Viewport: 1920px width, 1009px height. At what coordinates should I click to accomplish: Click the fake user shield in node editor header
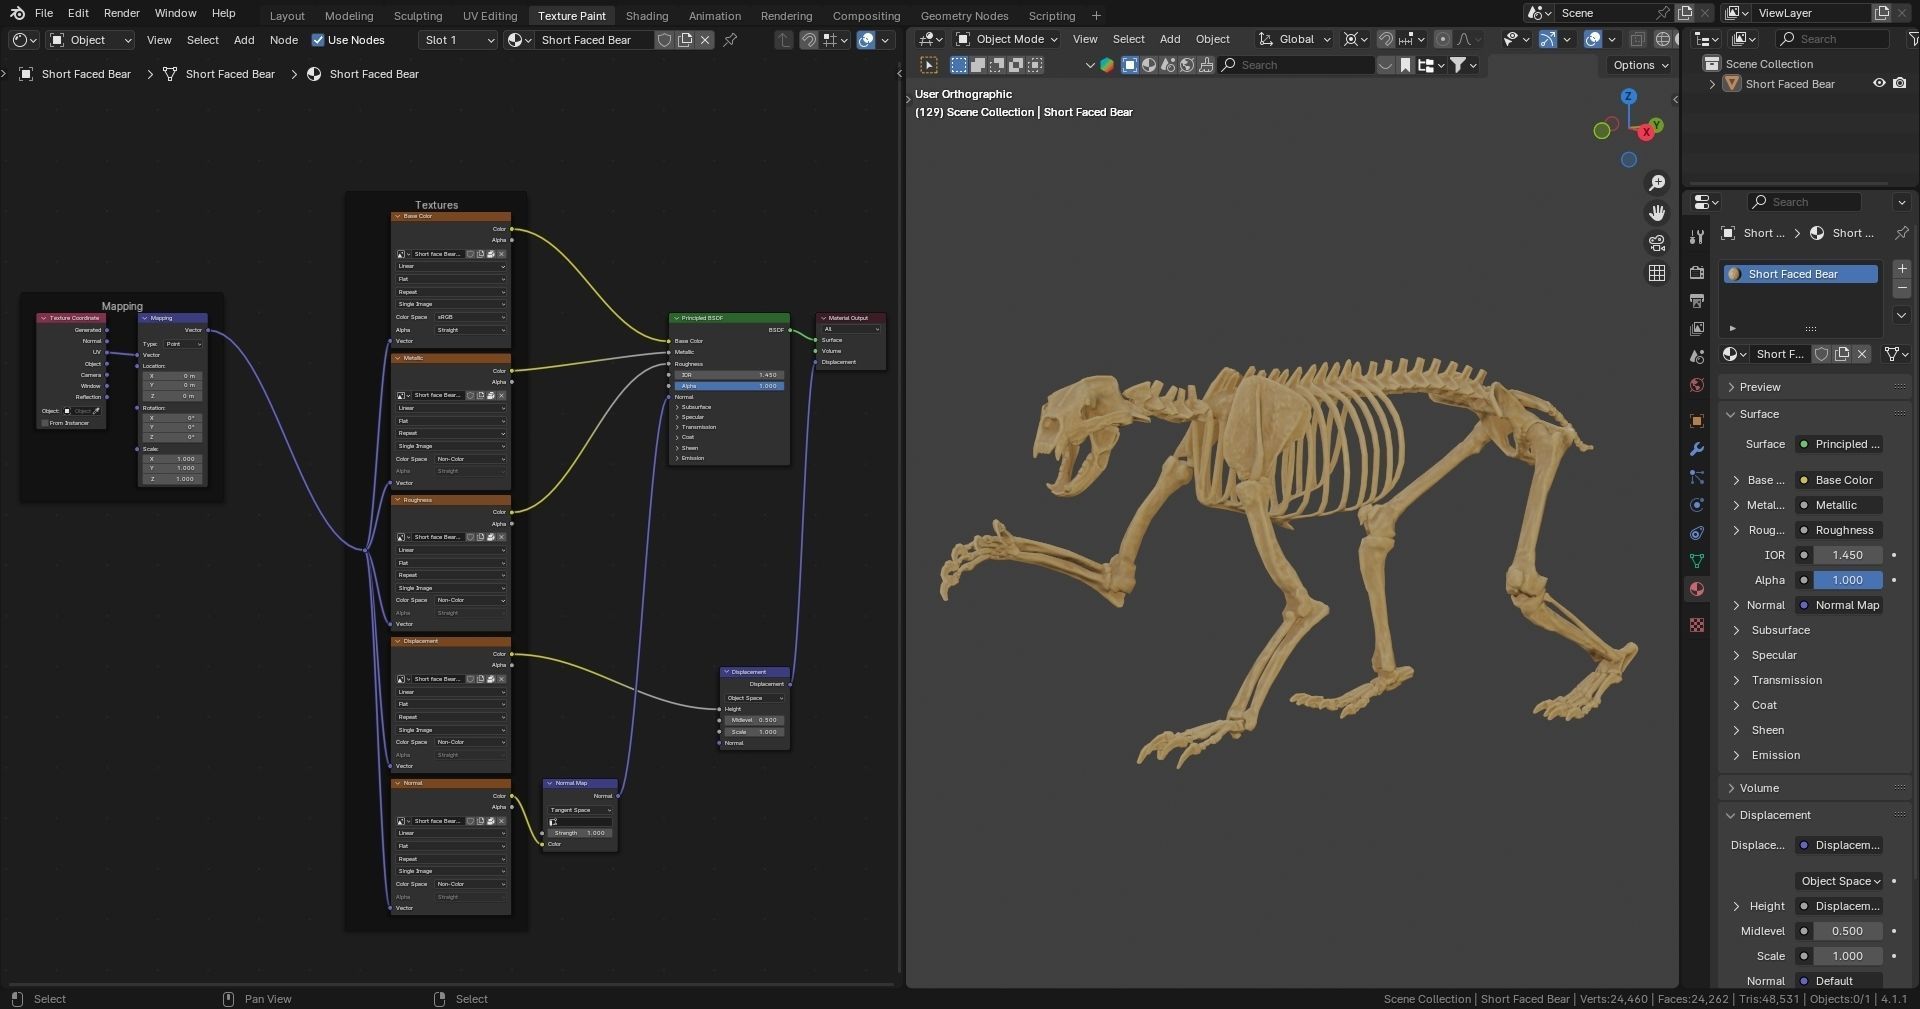664,40
